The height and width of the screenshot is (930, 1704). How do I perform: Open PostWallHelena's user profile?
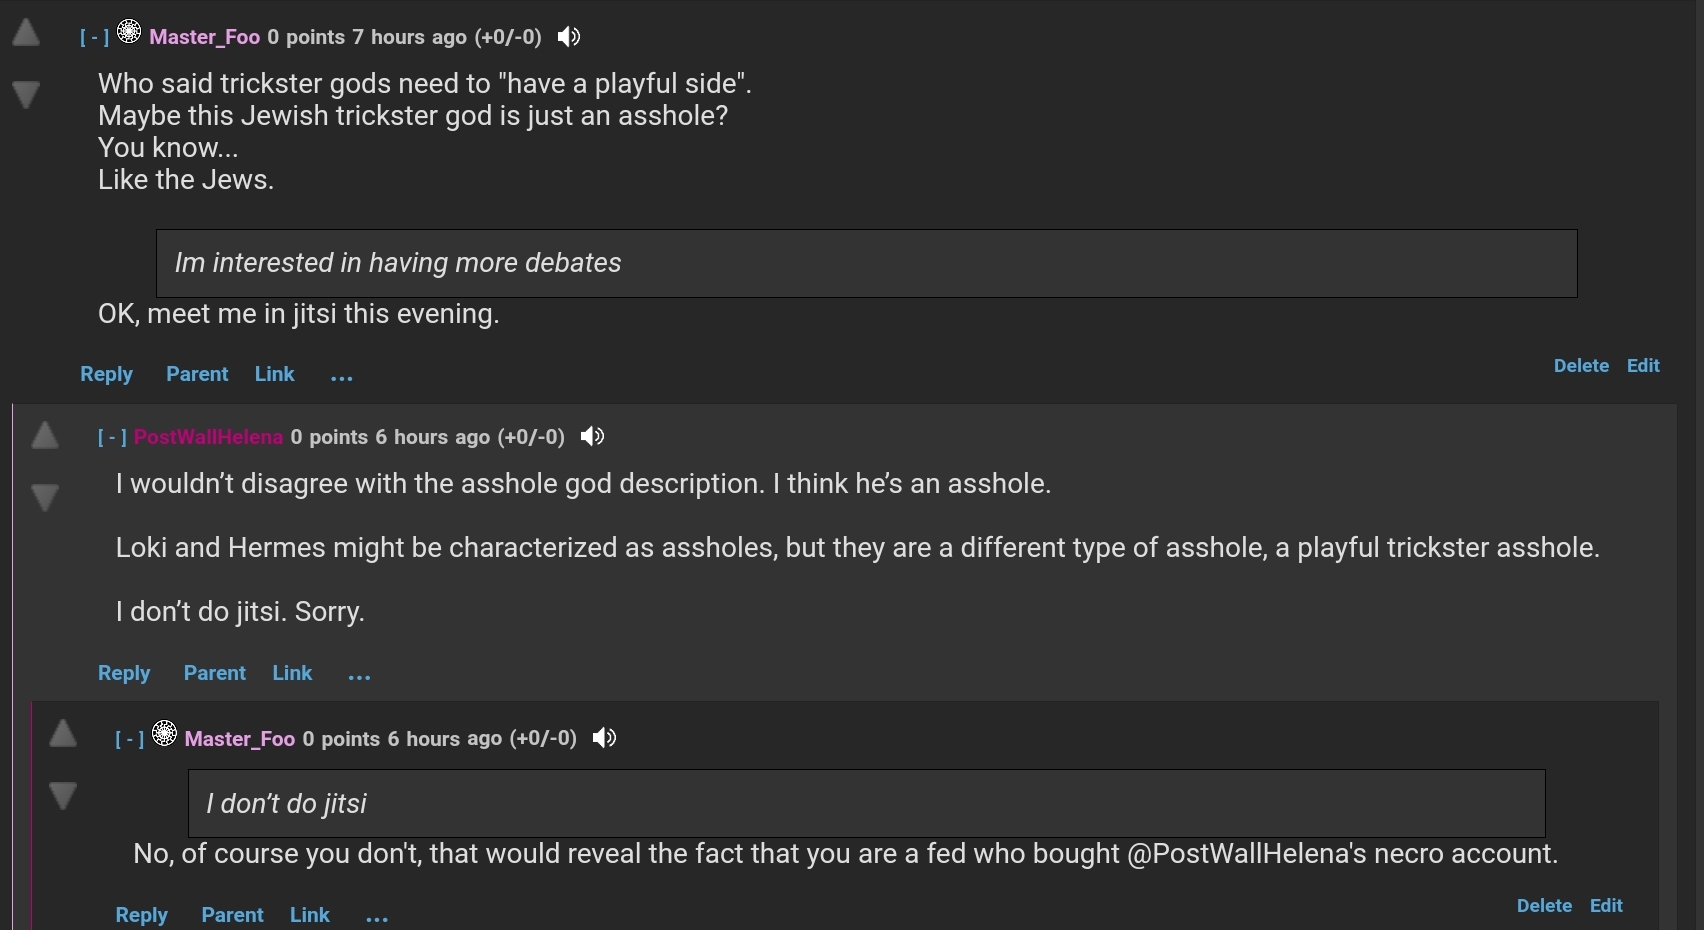(208, 437)
